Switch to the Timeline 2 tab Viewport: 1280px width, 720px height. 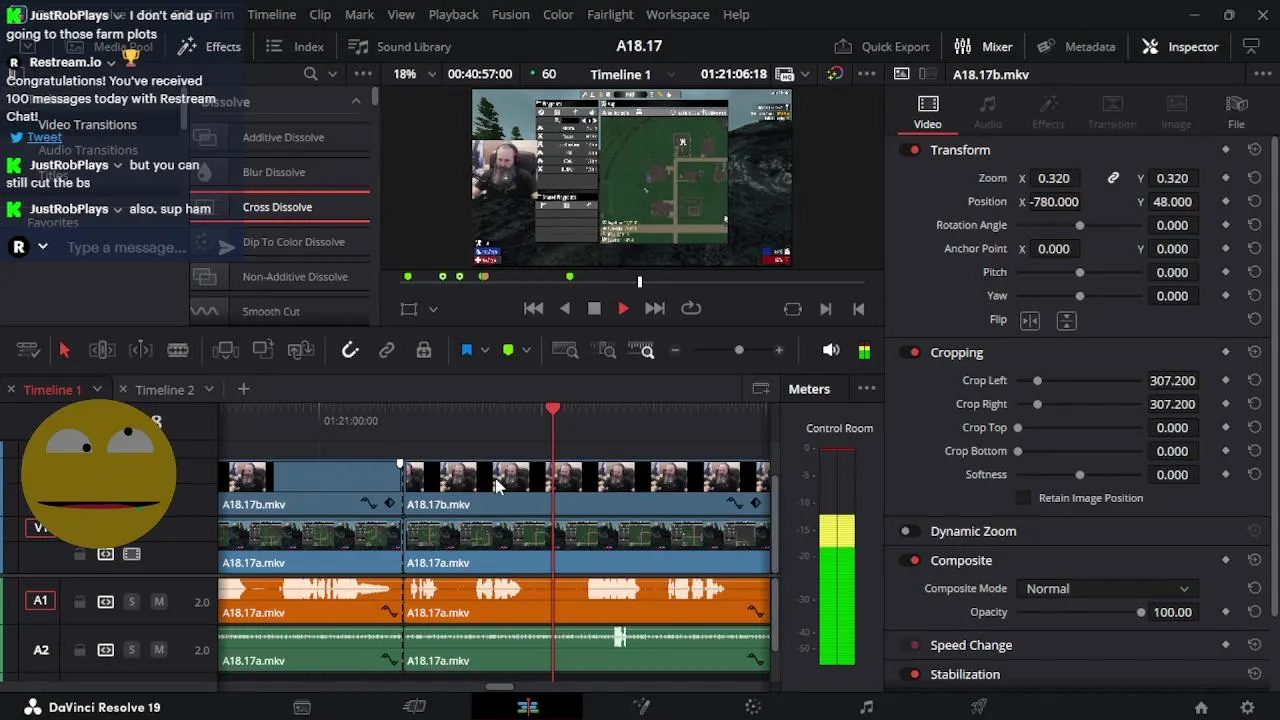(165, 390)
